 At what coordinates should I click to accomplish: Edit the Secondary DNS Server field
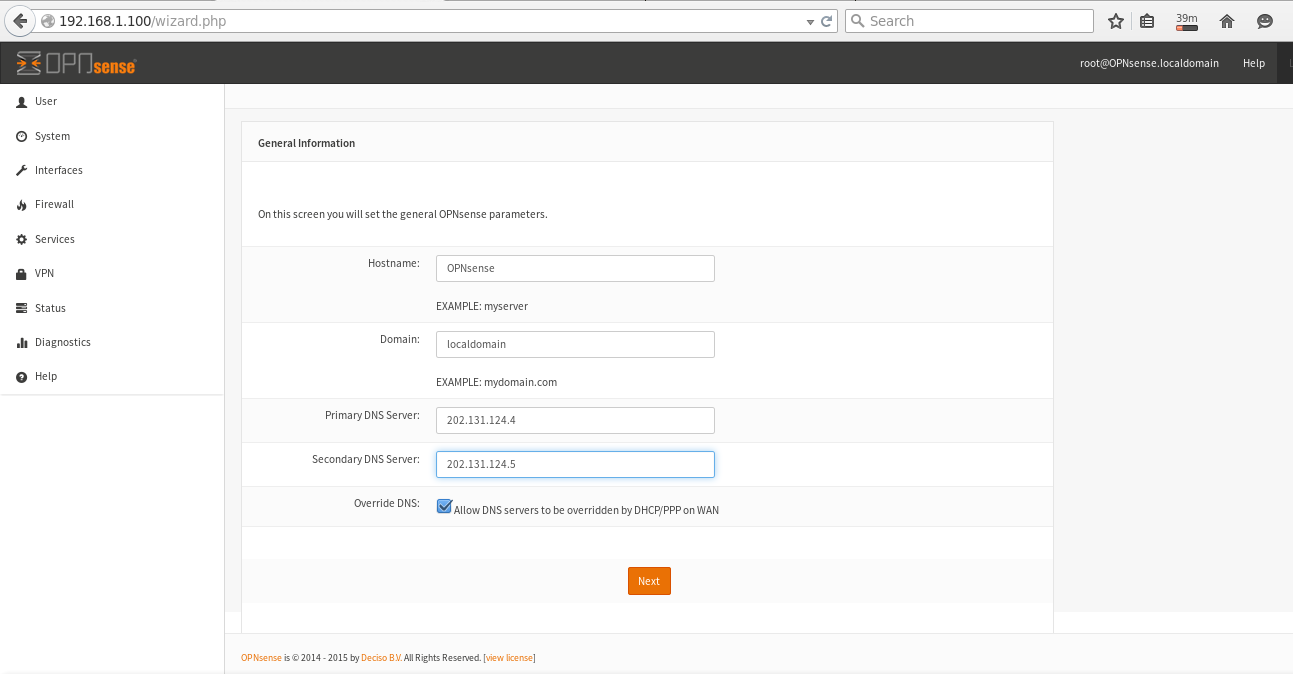575,464
